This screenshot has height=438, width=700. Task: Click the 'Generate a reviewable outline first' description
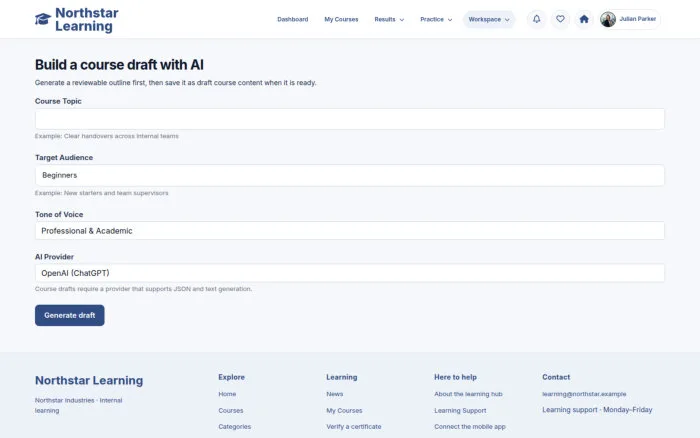(175, 83)
